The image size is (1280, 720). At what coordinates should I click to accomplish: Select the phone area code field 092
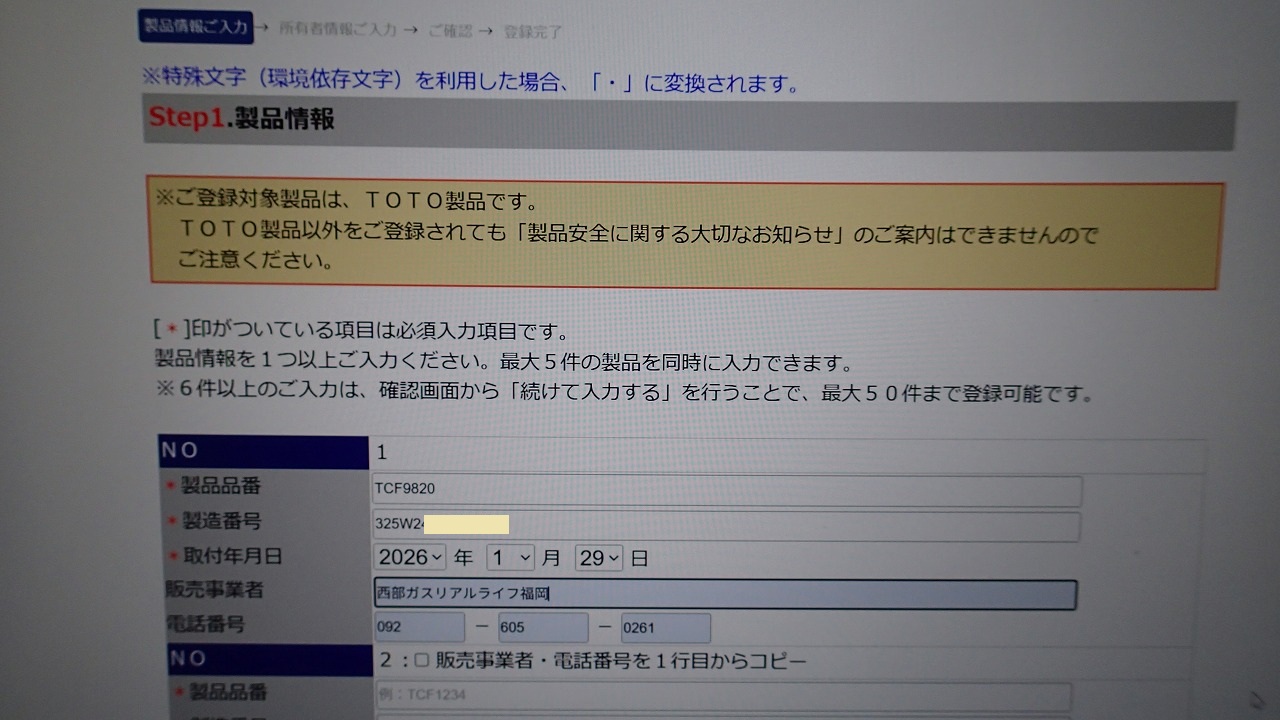pyautogui.click(x=419, y=628)
